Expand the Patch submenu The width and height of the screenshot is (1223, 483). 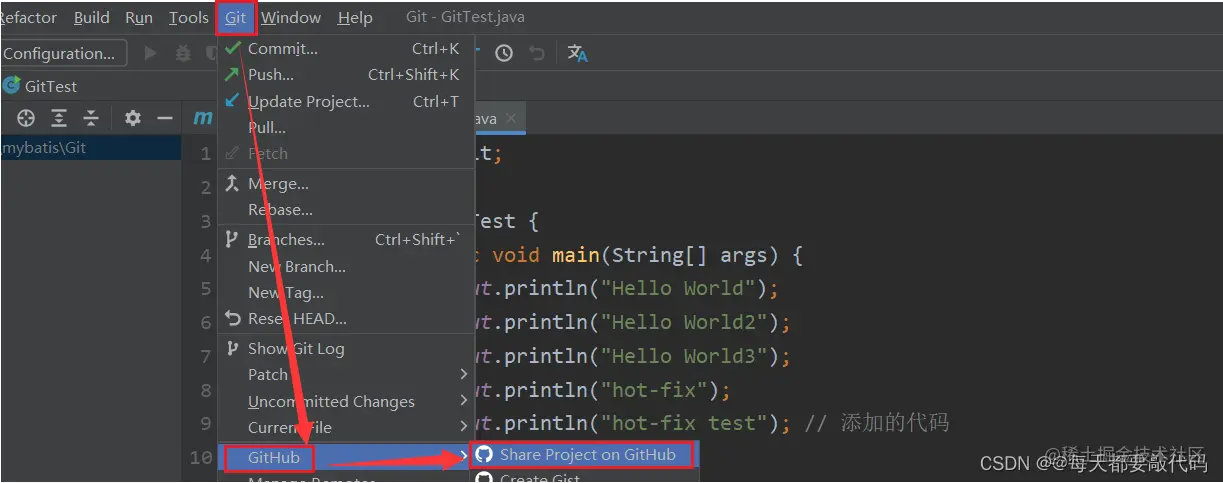click(345, 375)
